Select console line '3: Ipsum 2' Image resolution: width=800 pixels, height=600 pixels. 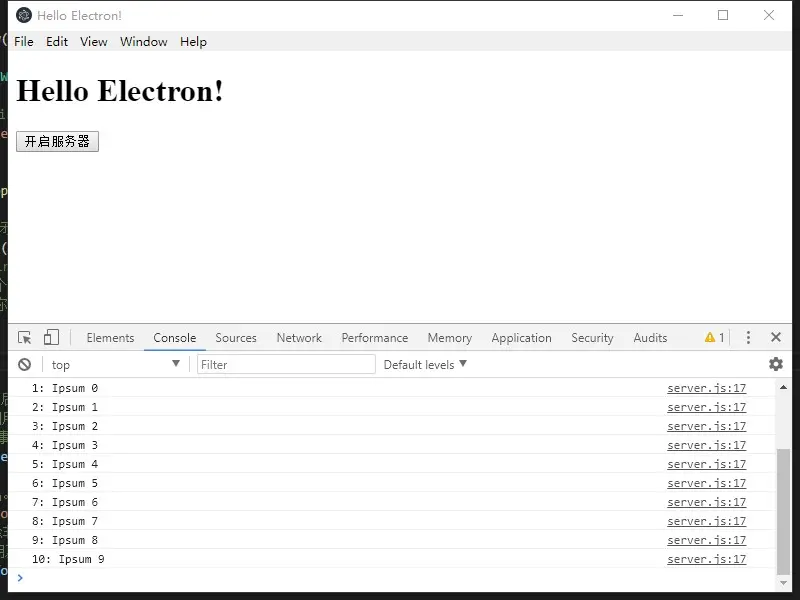(x=65, y=426)
